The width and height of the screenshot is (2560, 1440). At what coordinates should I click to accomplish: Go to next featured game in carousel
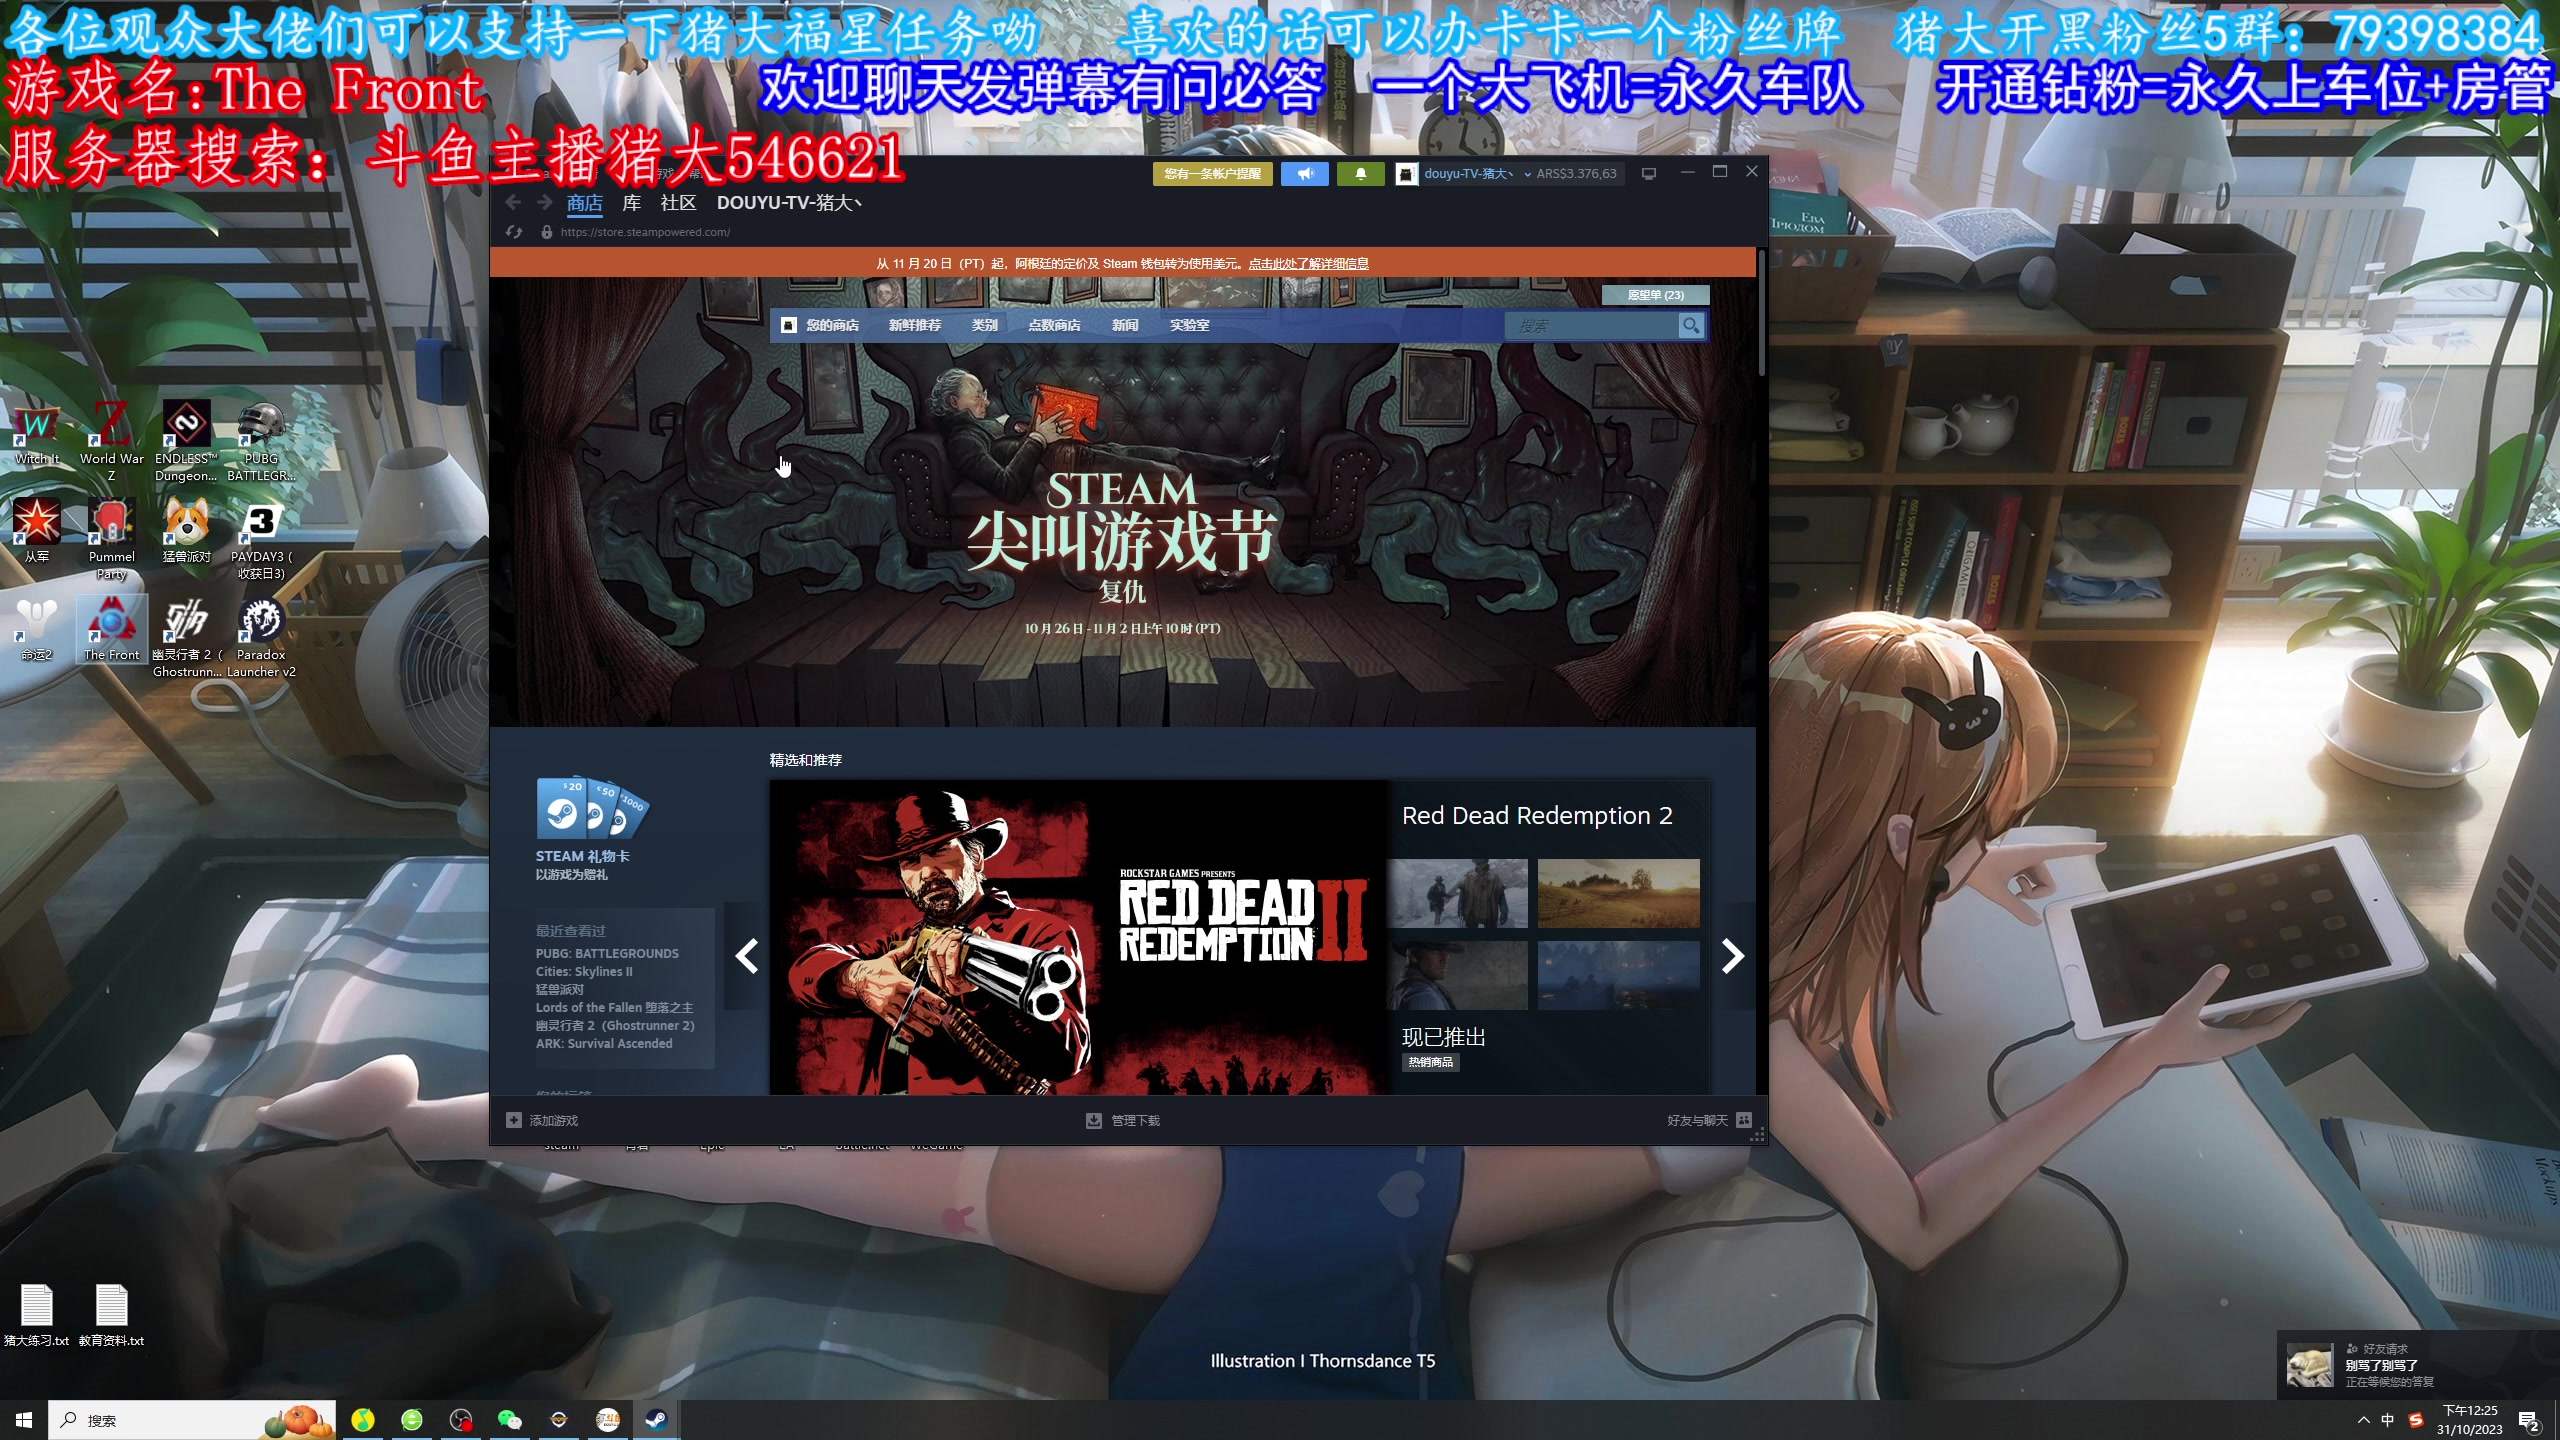tap(1733, 956)
